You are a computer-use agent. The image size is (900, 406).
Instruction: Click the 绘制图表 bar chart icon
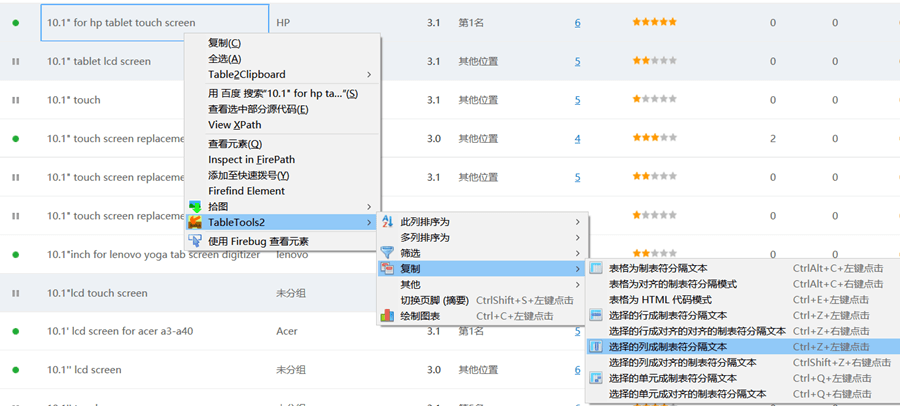[388, 316]
